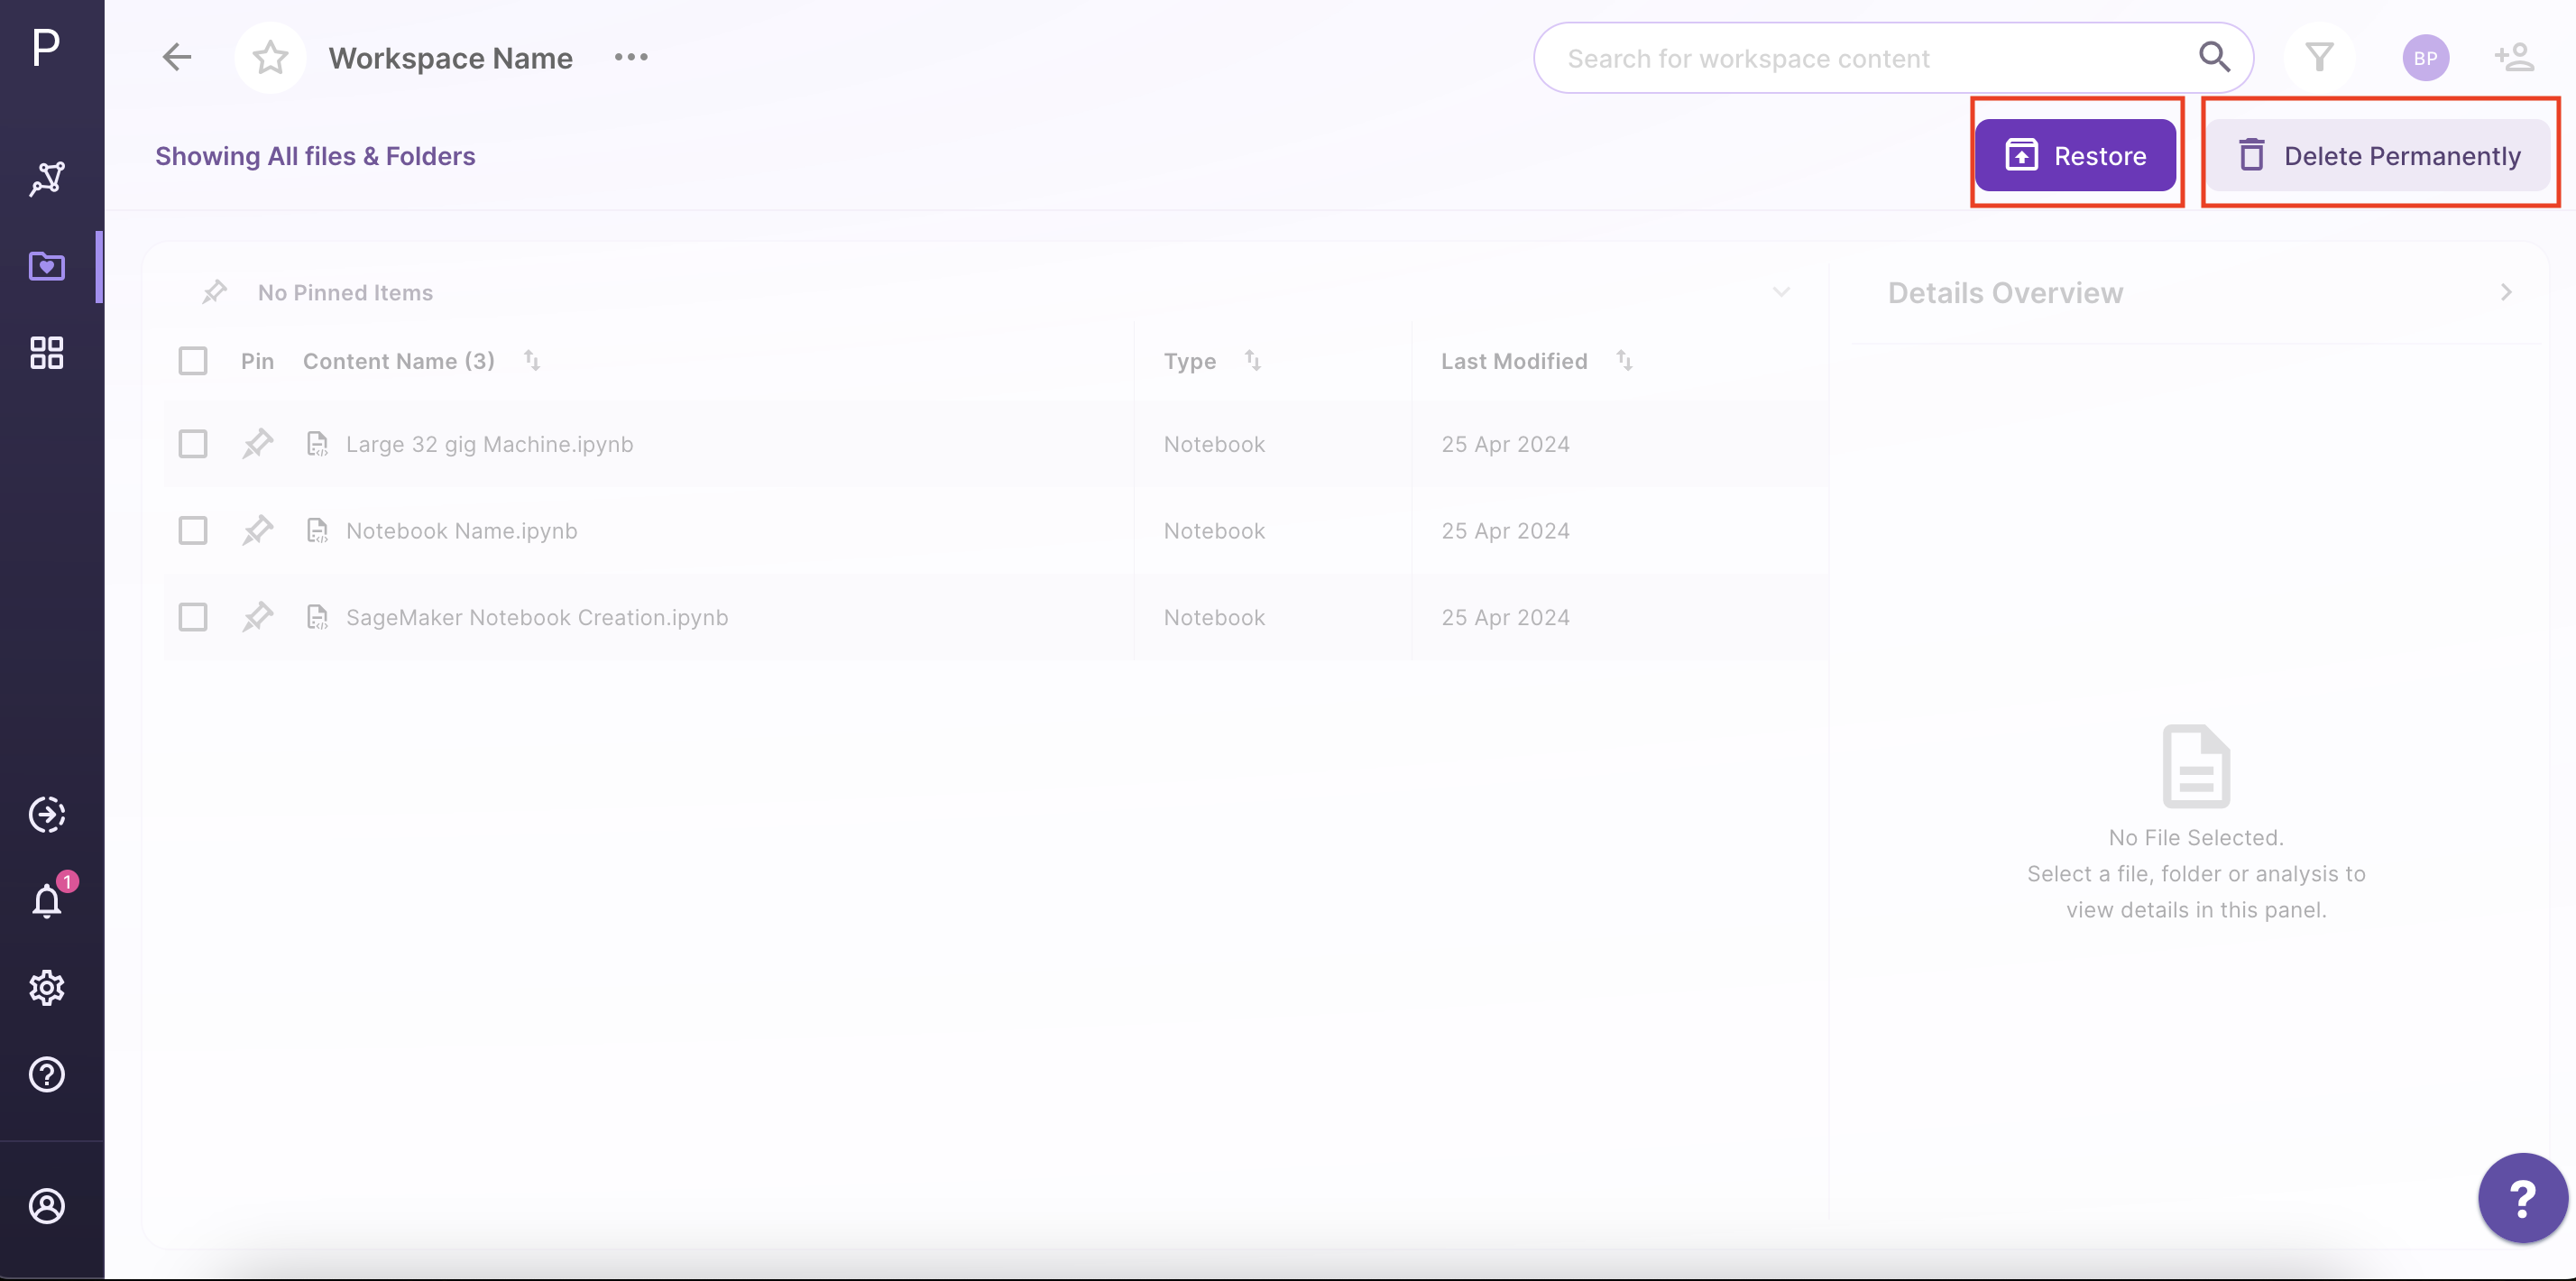
Task: Click file icon of Notebook Name.ipynb
Action: click(317, 531)
